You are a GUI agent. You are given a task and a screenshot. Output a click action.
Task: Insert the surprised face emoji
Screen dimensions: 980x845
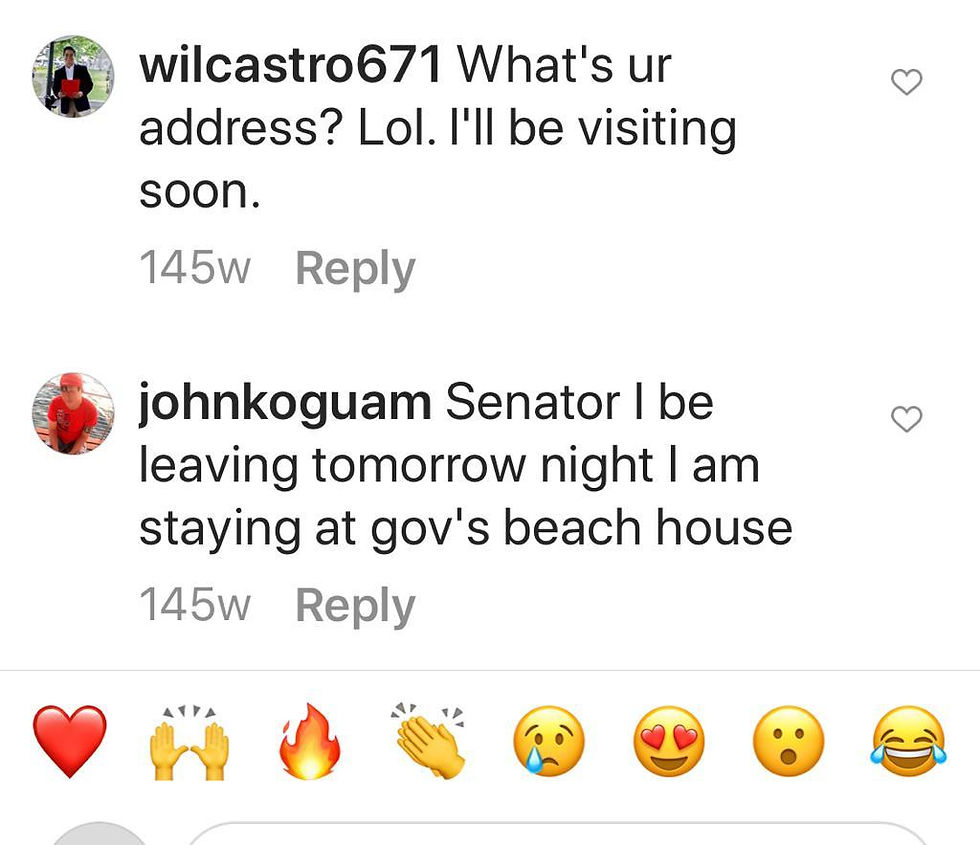click(x=789, y=741)
